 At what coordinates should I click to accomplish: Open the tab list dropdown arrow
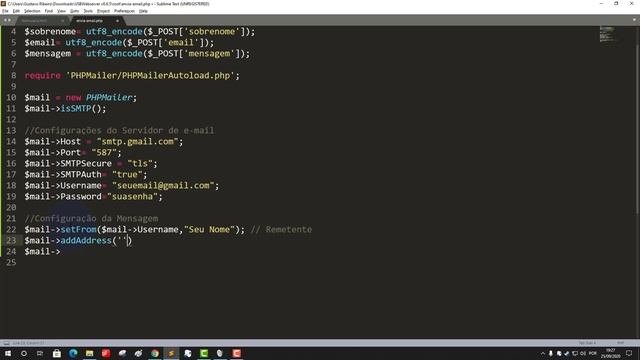pos(635,20)
